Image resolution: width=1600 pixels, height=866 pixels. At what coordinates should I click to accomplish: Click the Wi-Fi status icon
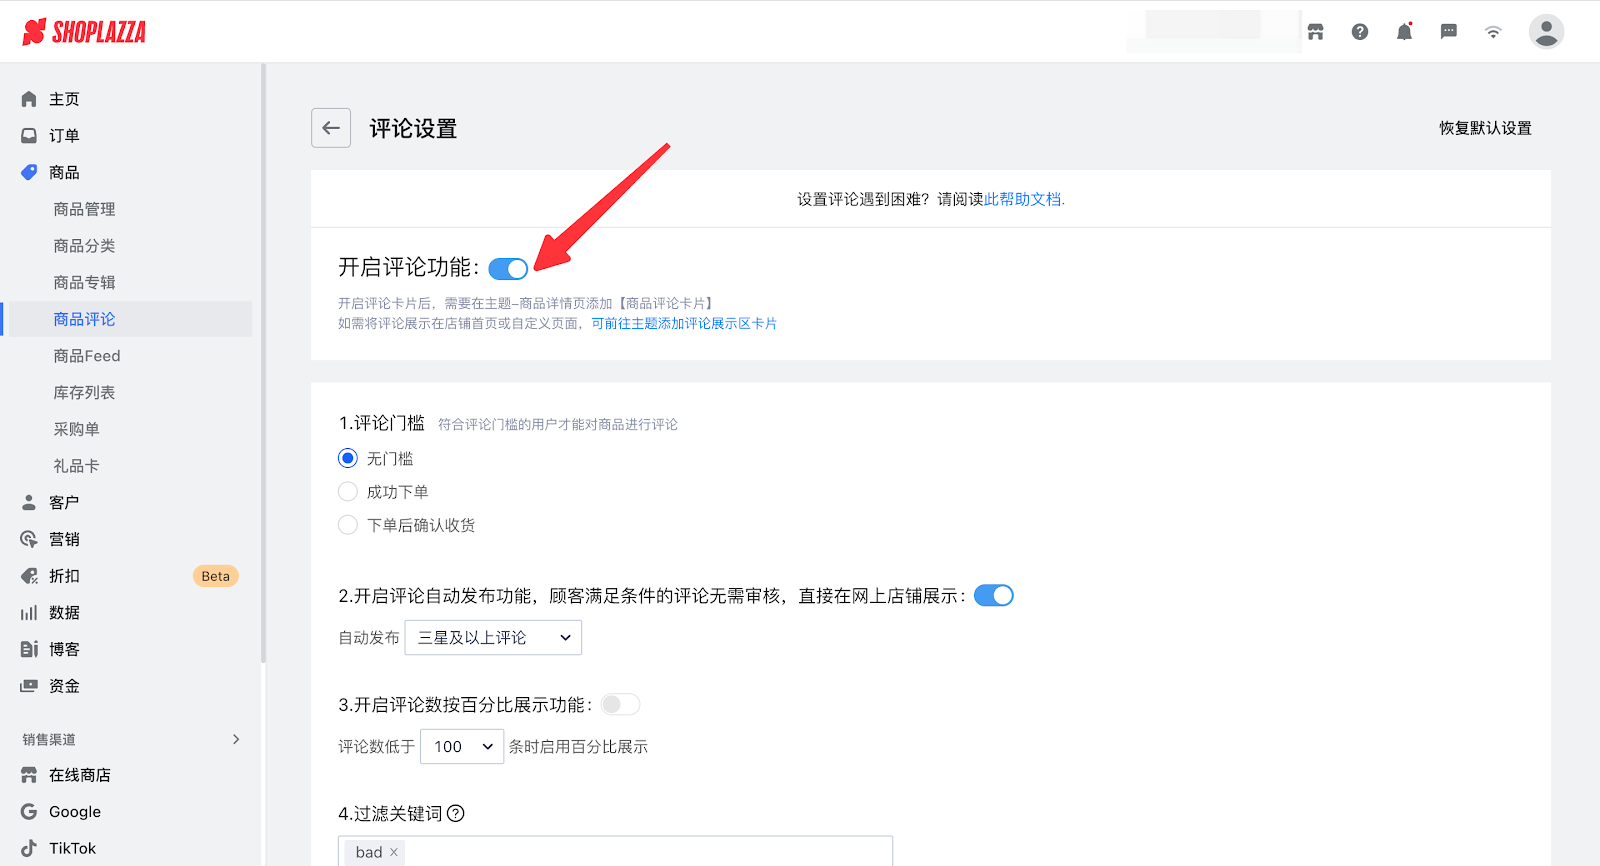coord(1493,32)
